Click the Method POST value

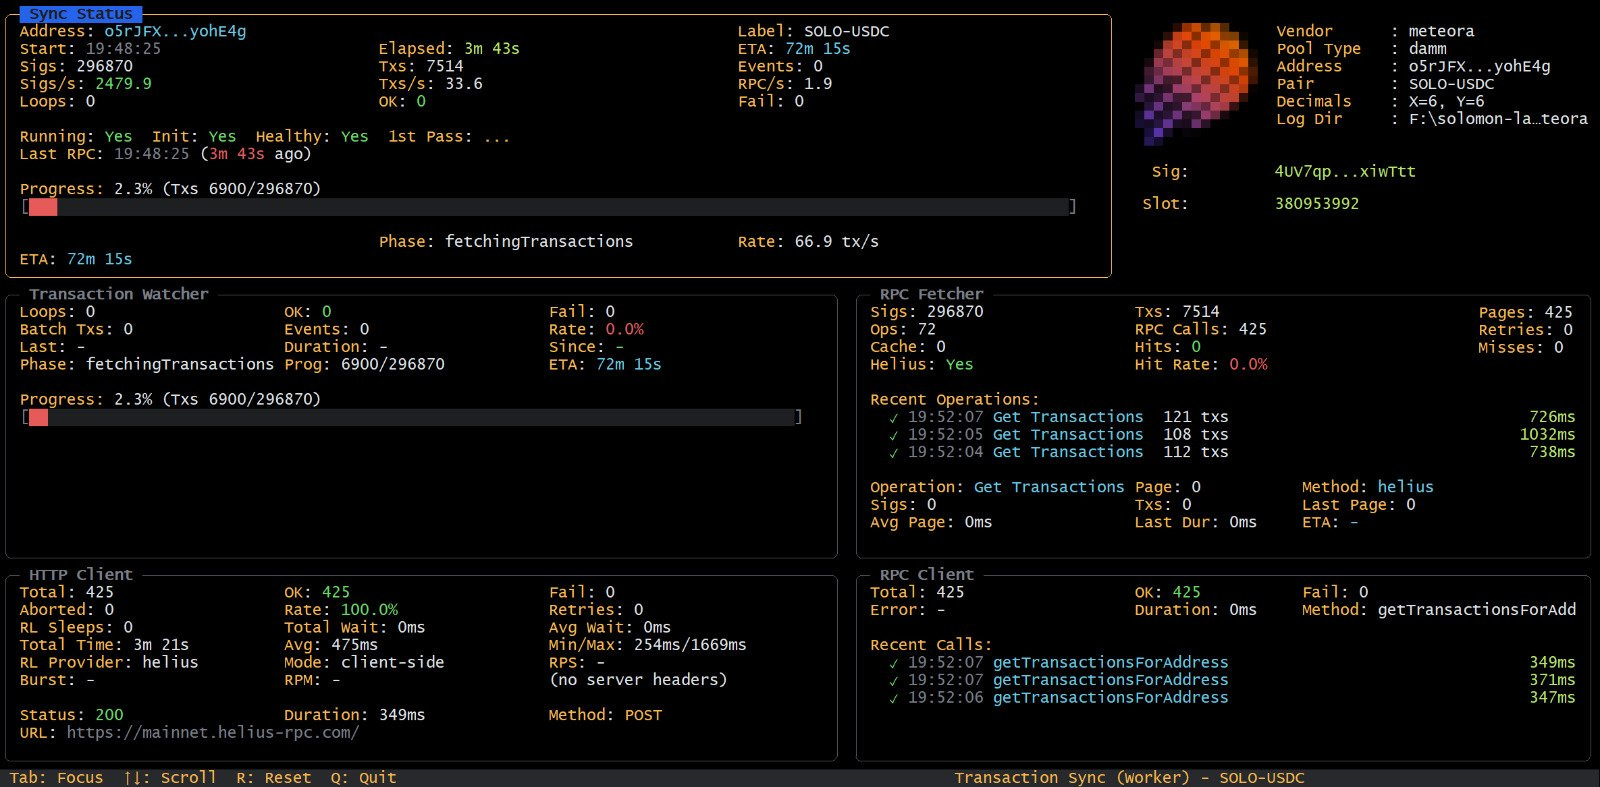click(x=643, y=715)
